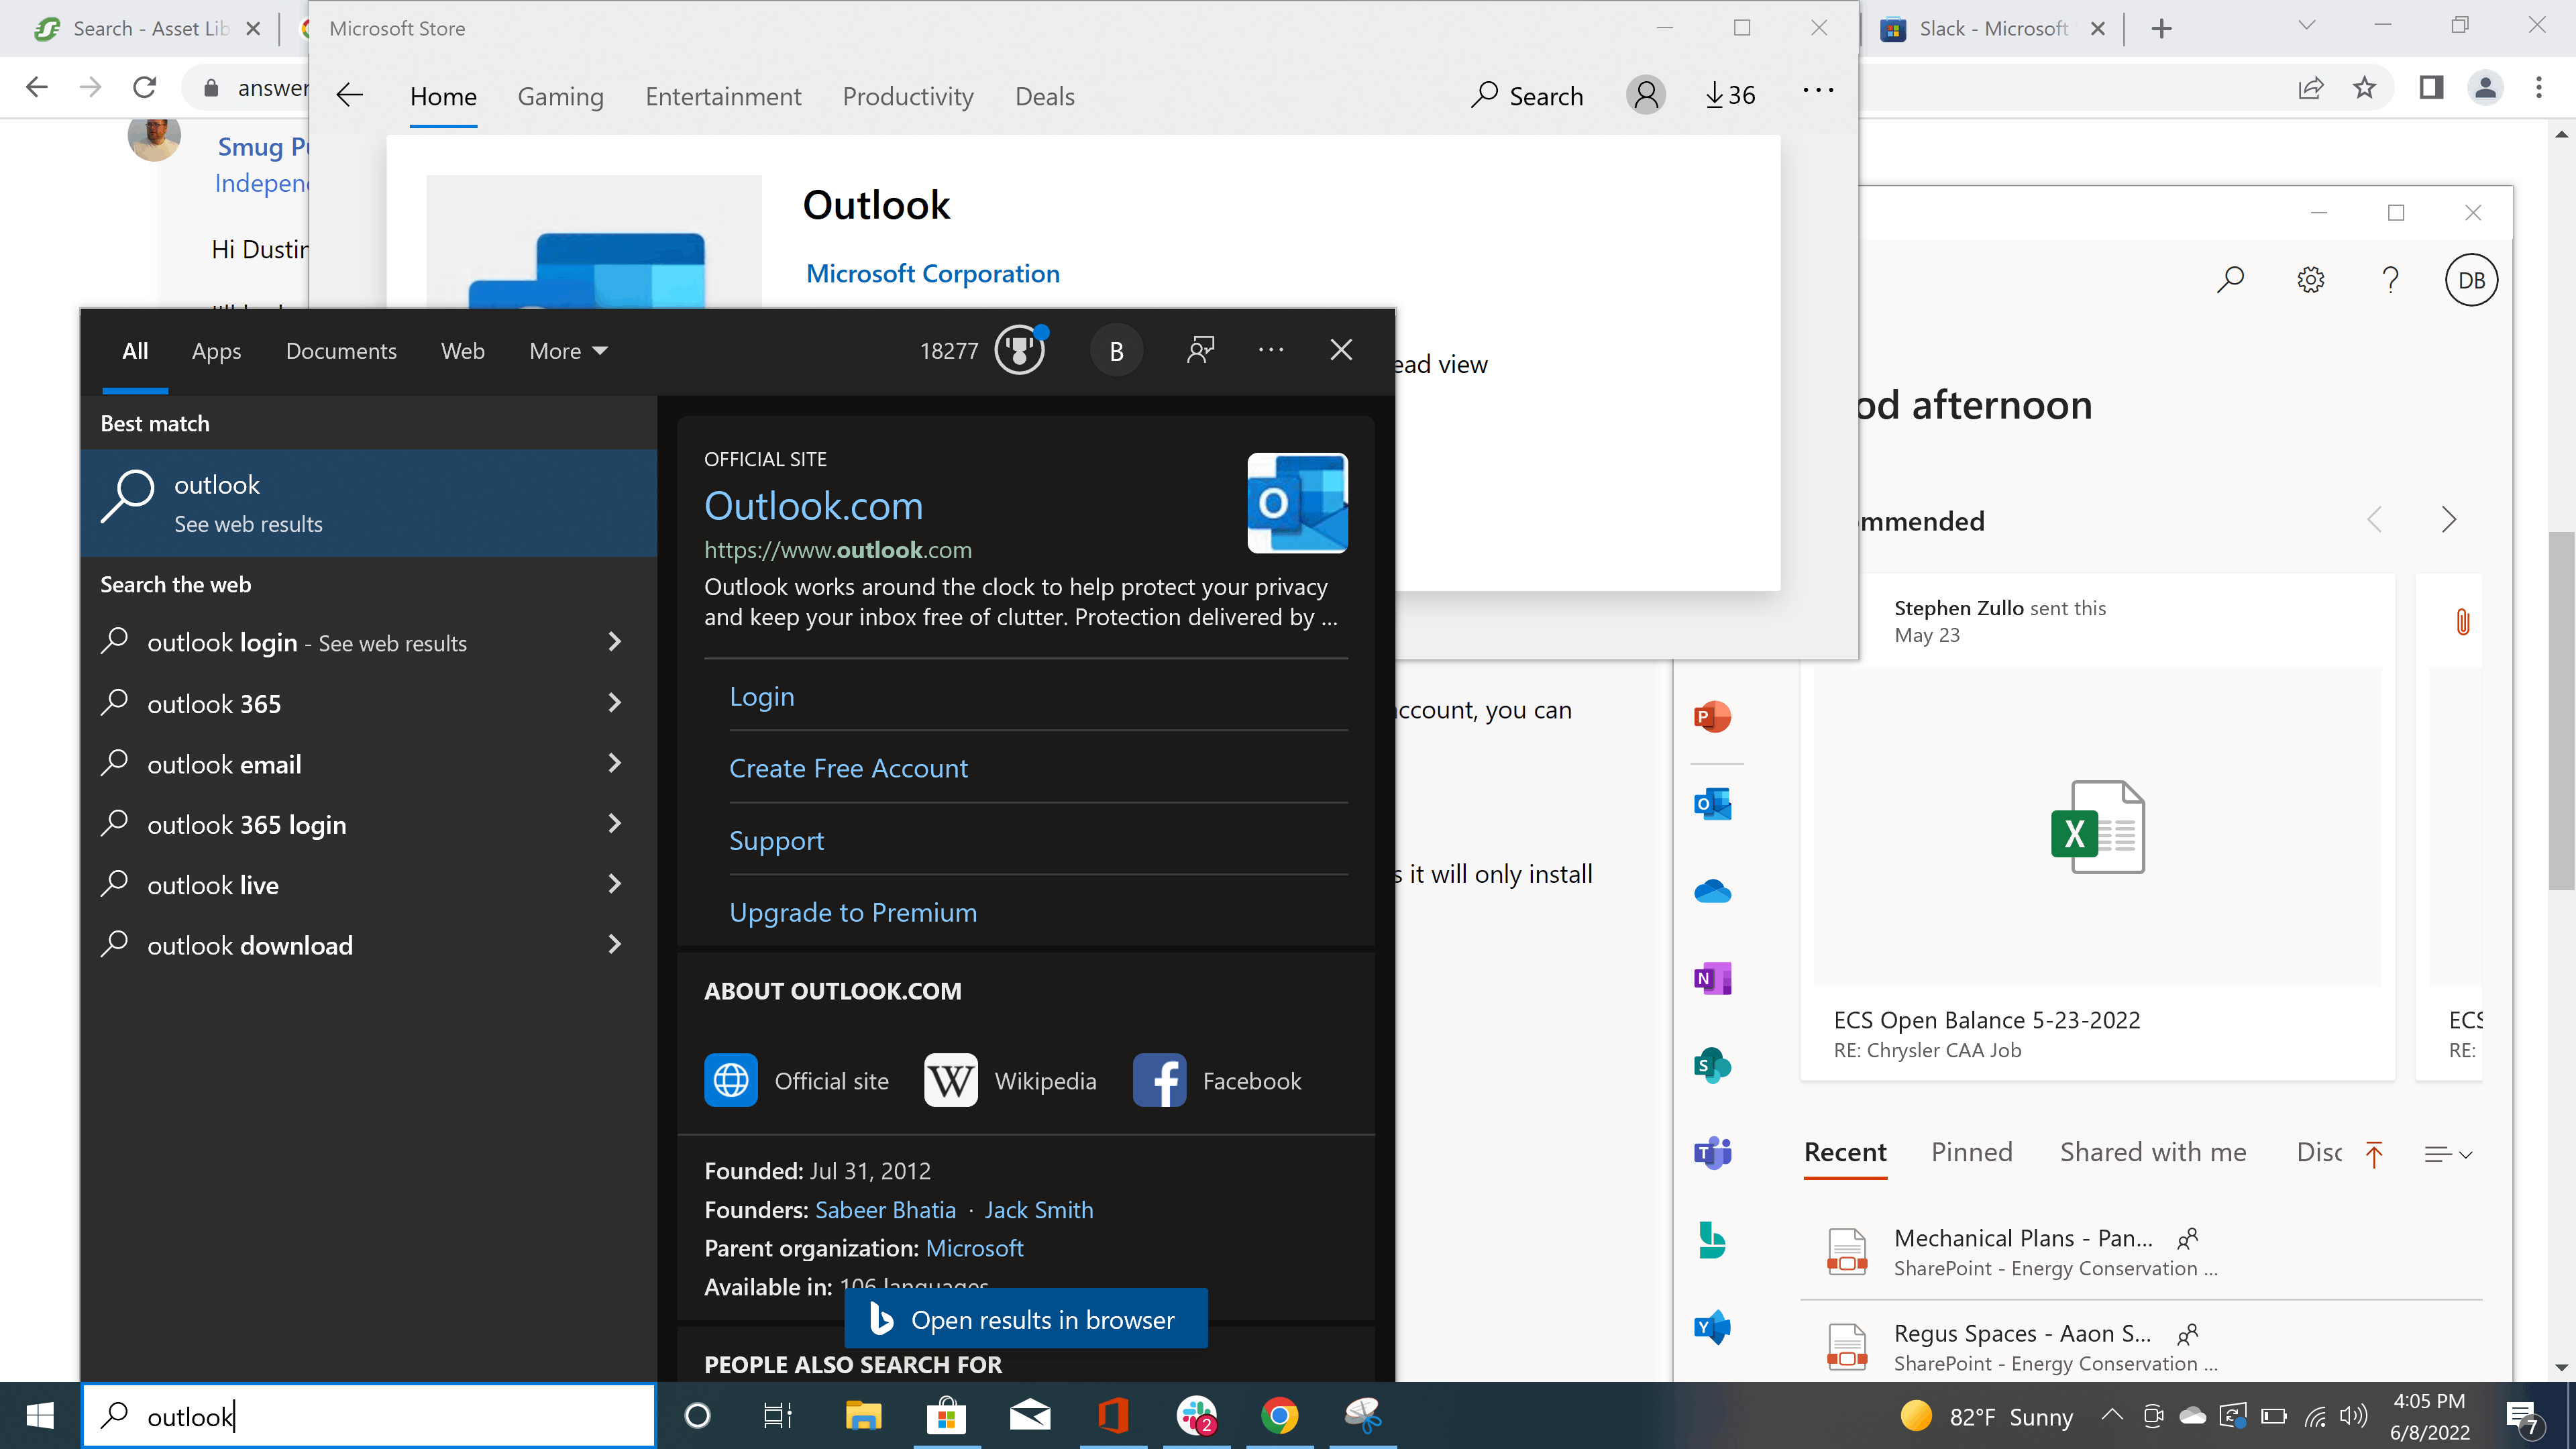Expand the outlook 365 login suggestion arrow
The height and width of the screenshot is (1449, 2576).
pos(615,823)
